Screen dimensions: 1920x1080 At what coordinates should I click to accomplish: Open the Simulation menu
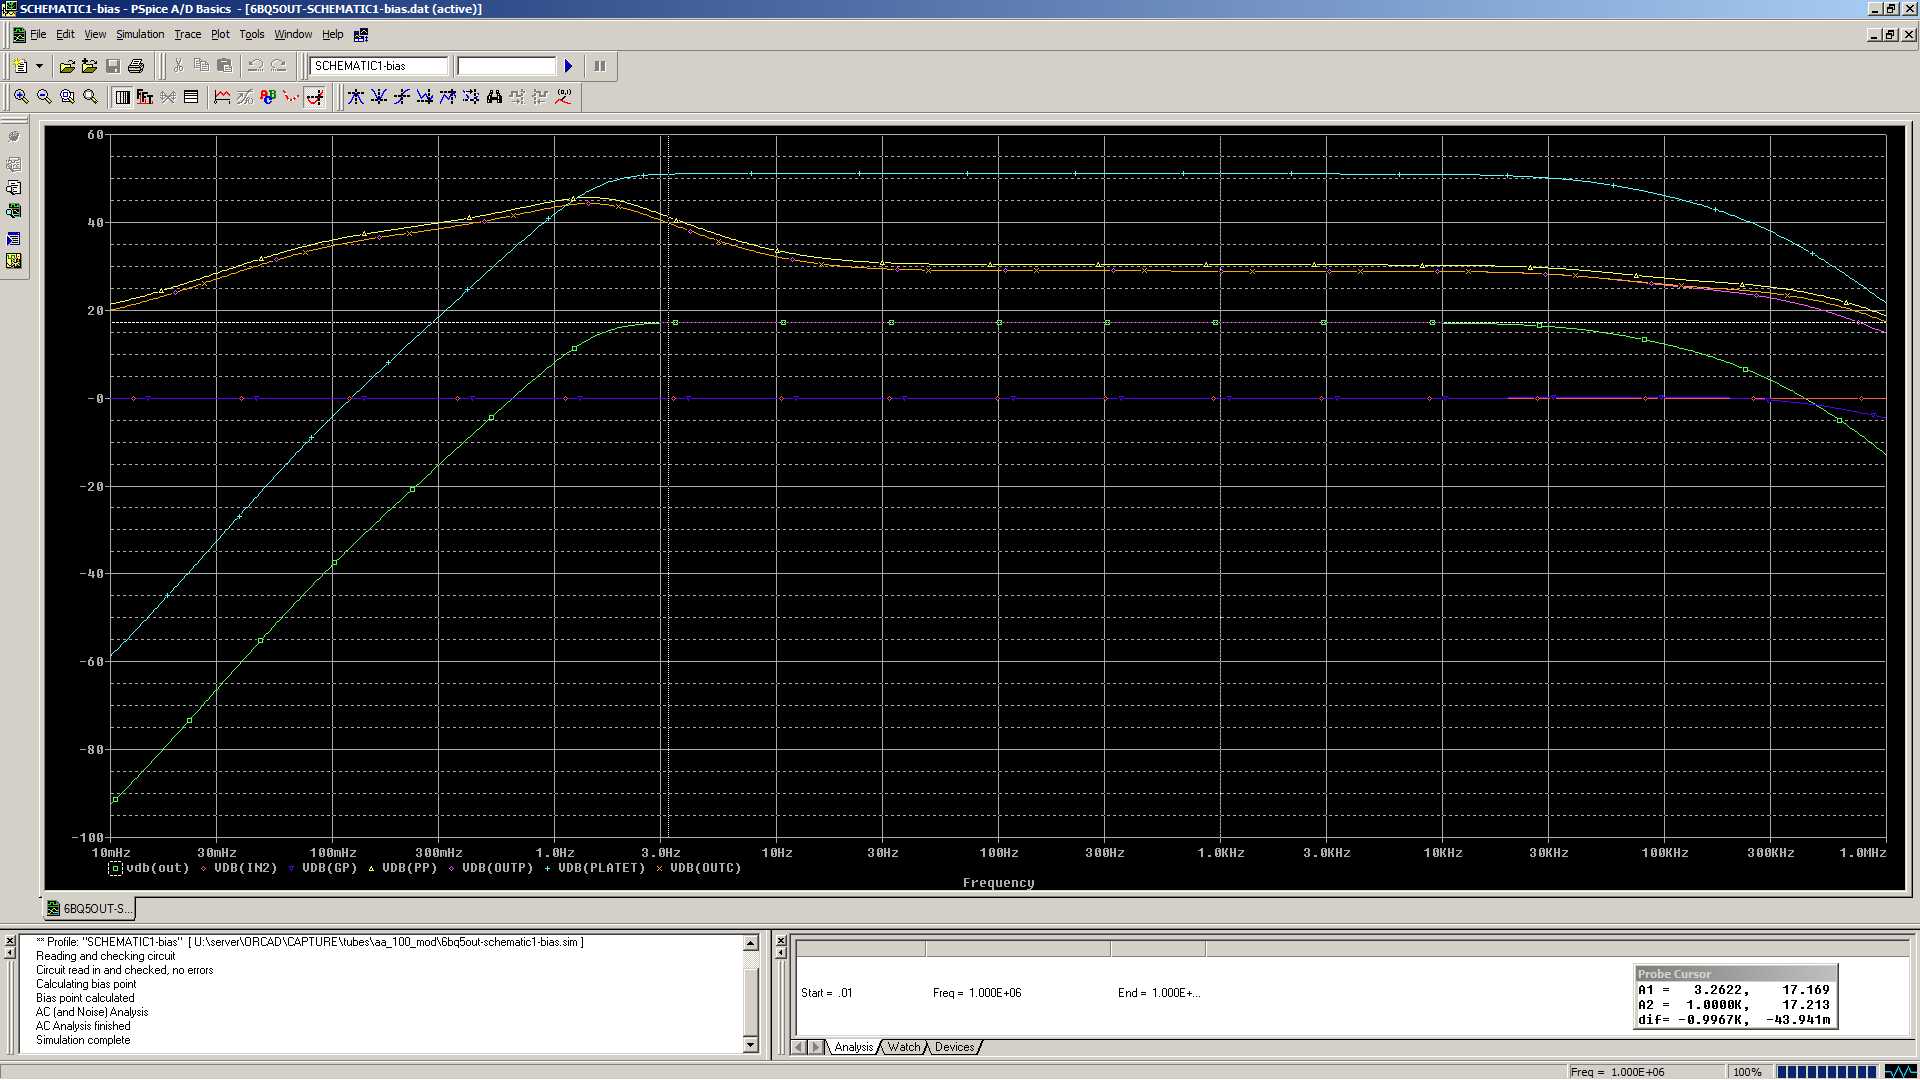(x=140, y=34)
